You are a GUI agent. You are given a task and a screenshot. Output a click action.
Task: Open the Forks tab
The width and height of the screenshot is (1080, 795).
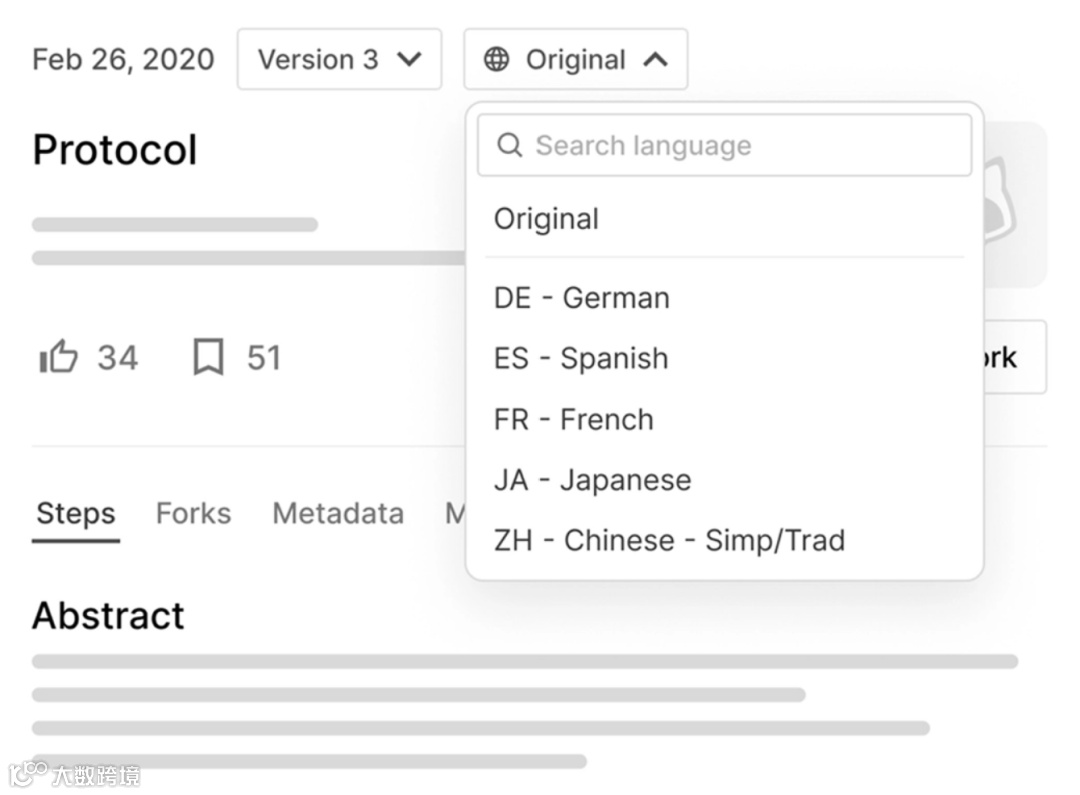(193, 514)
